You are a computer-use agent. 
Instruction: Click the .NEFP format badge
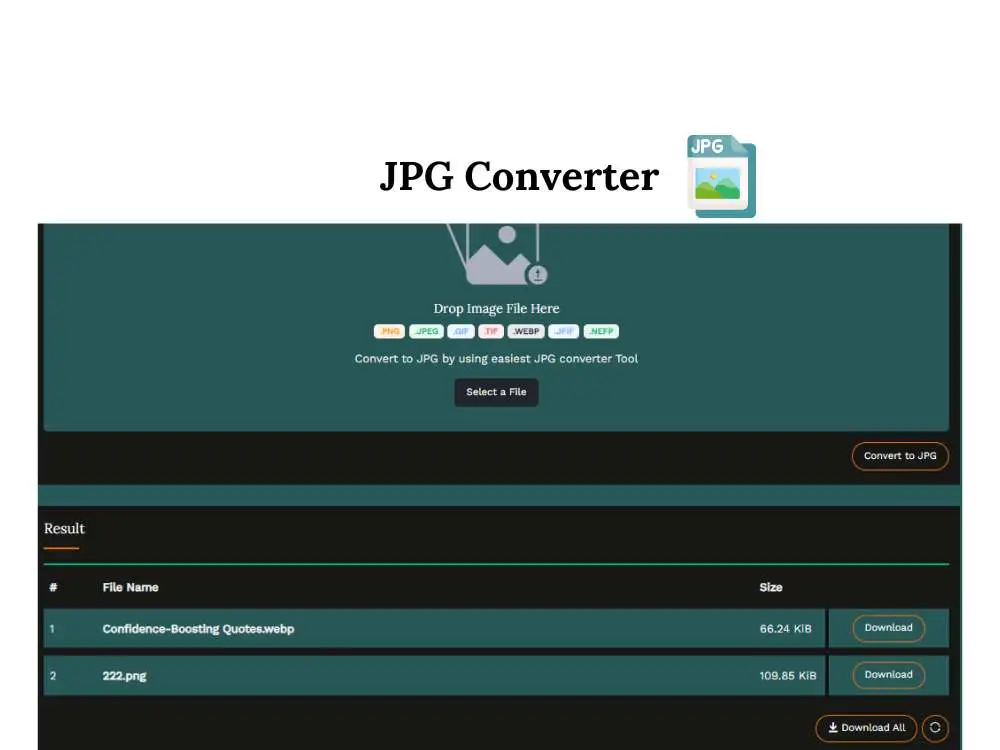[600, 331]
